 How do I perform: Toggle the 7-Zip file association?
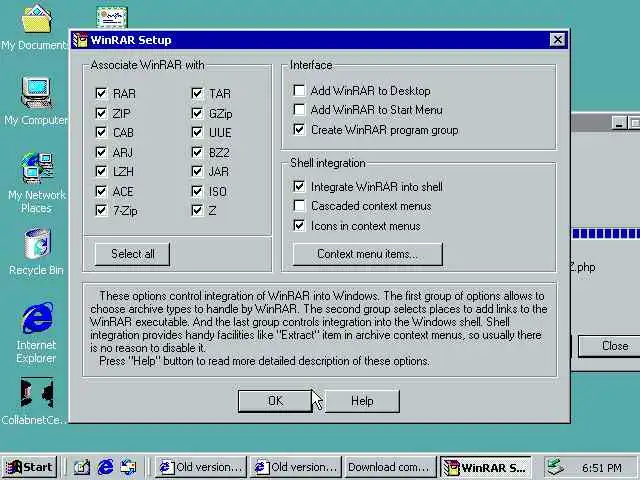(101, 210)
